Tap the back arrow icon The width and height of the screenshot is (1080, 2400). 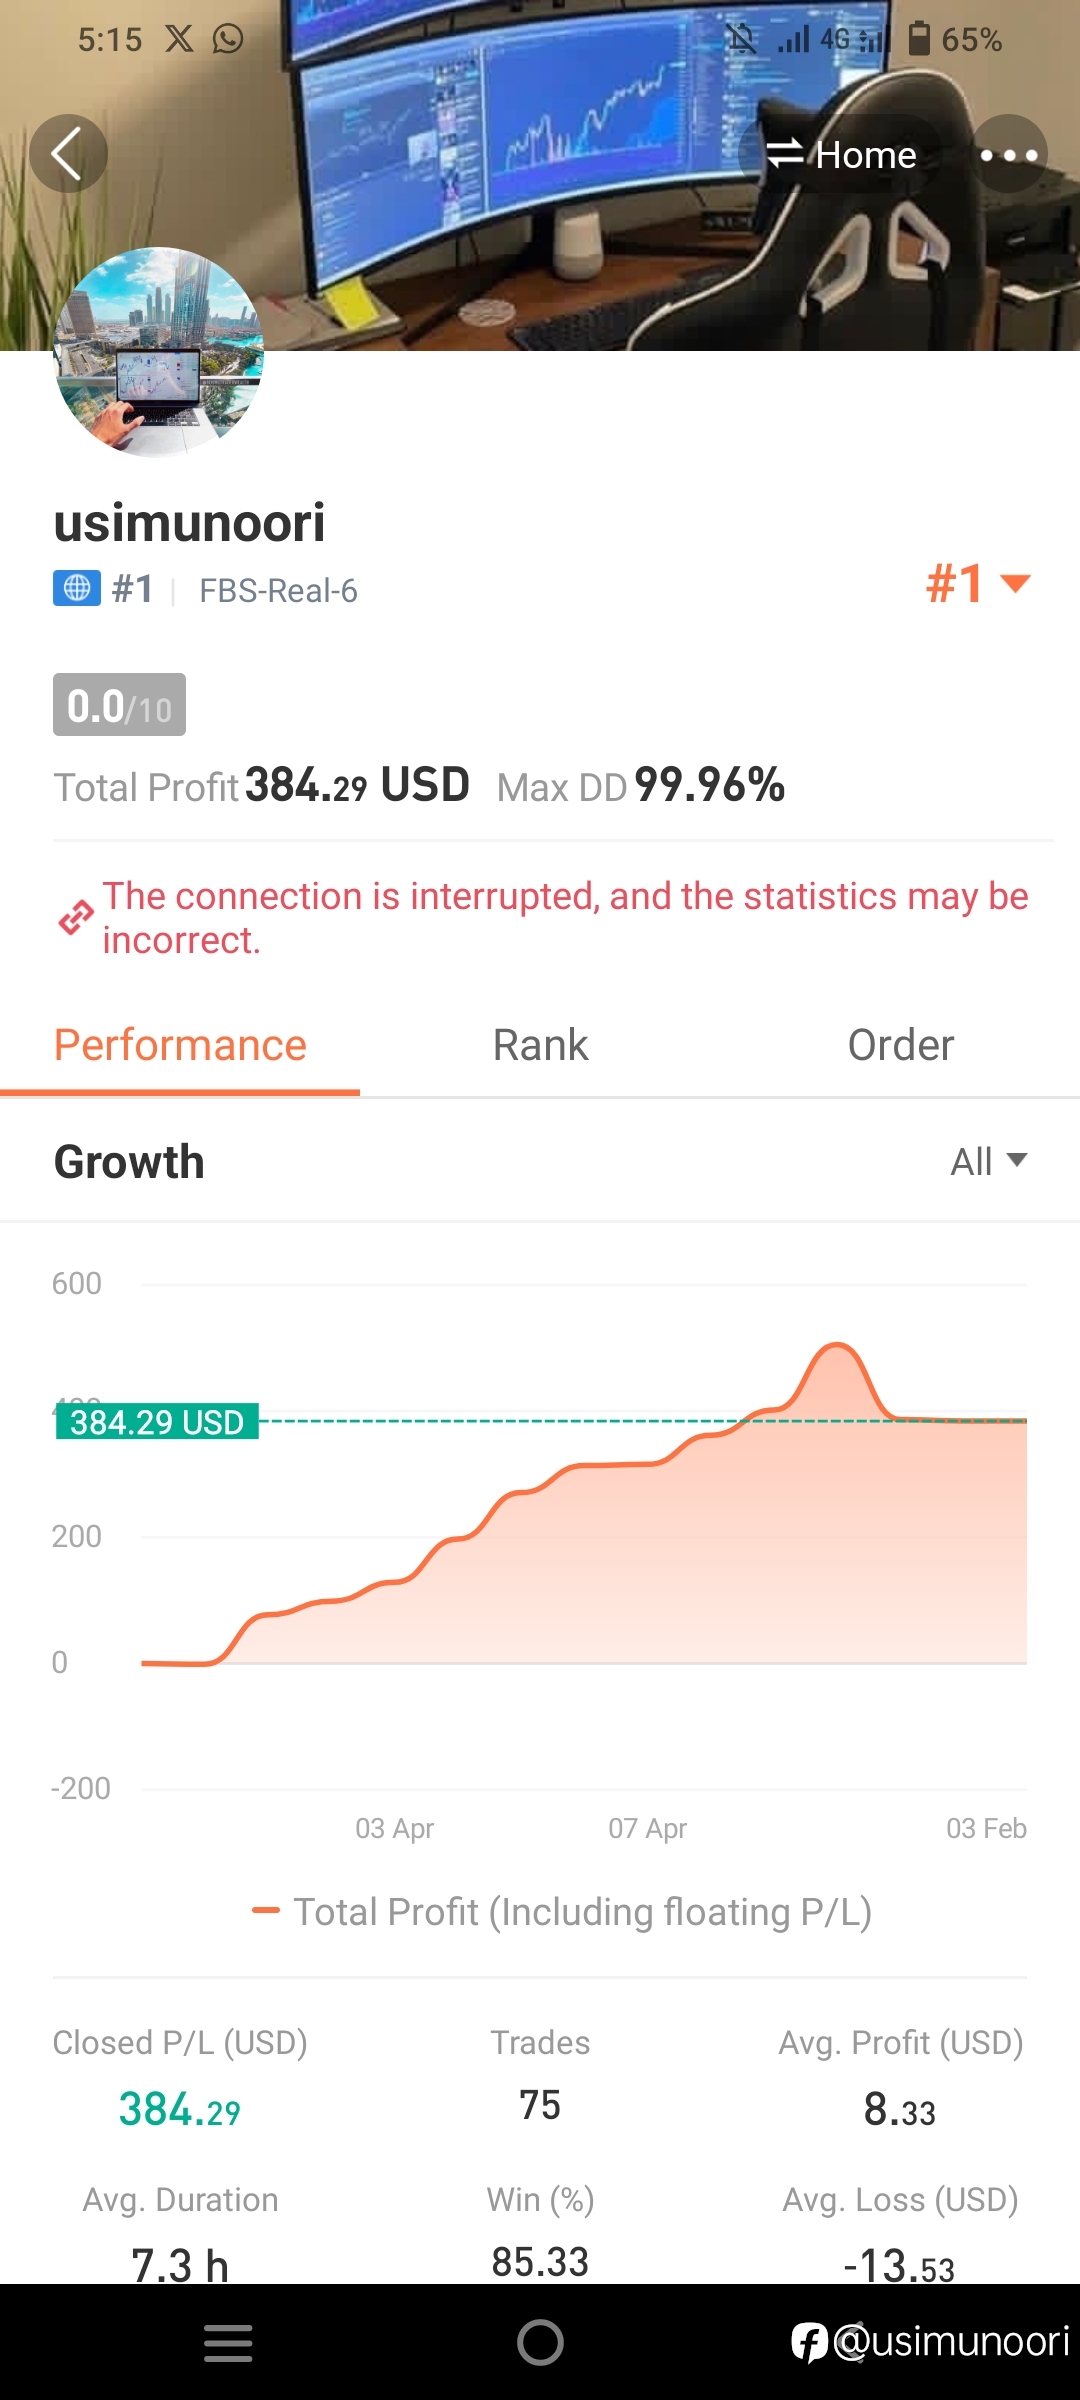68,154
